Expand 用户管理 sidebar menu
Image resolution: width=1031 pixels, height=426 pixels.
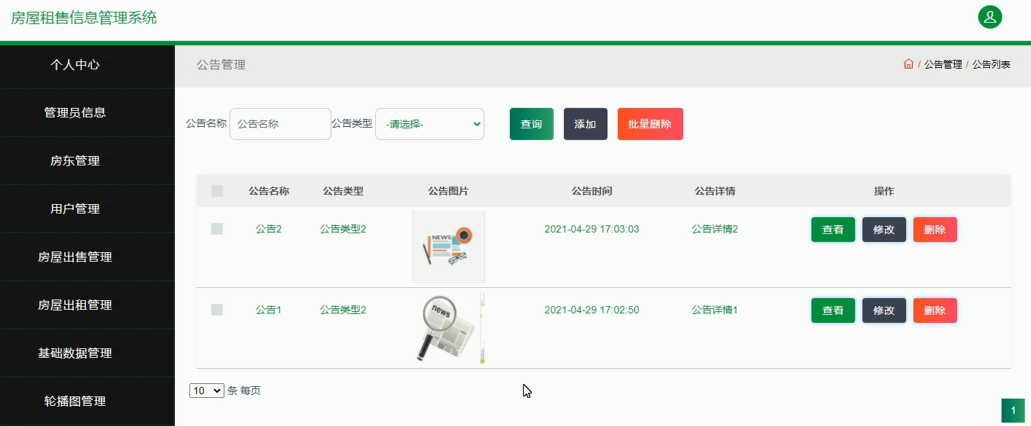(x=74, y=209)
